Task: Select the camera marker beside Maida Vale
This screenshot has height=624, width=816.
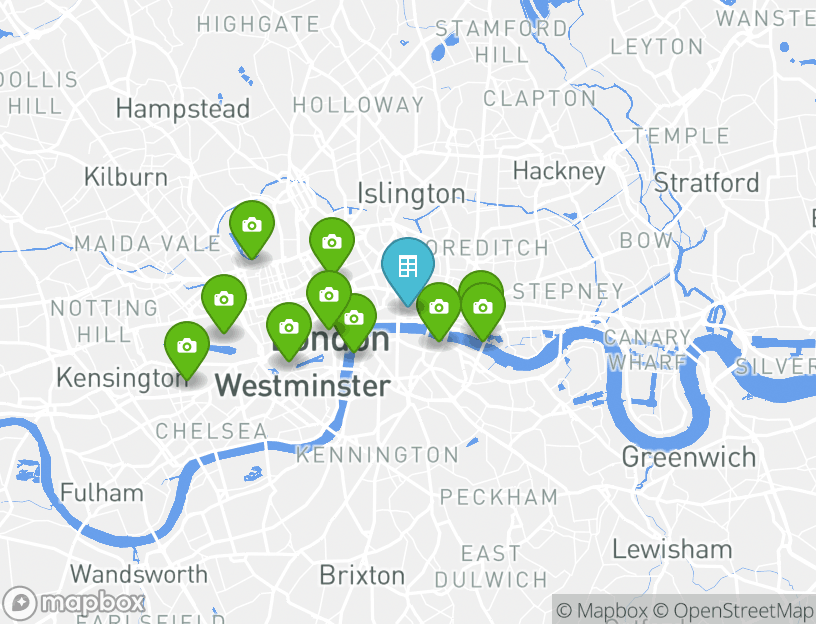Action: point(252,225)
